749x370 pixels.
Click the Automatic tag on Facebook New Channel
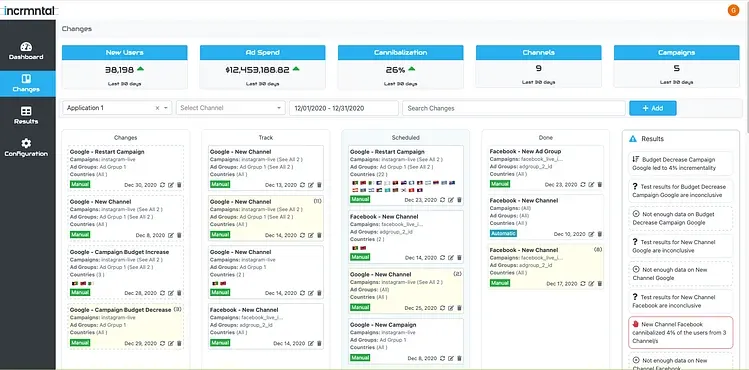point(503,233)
